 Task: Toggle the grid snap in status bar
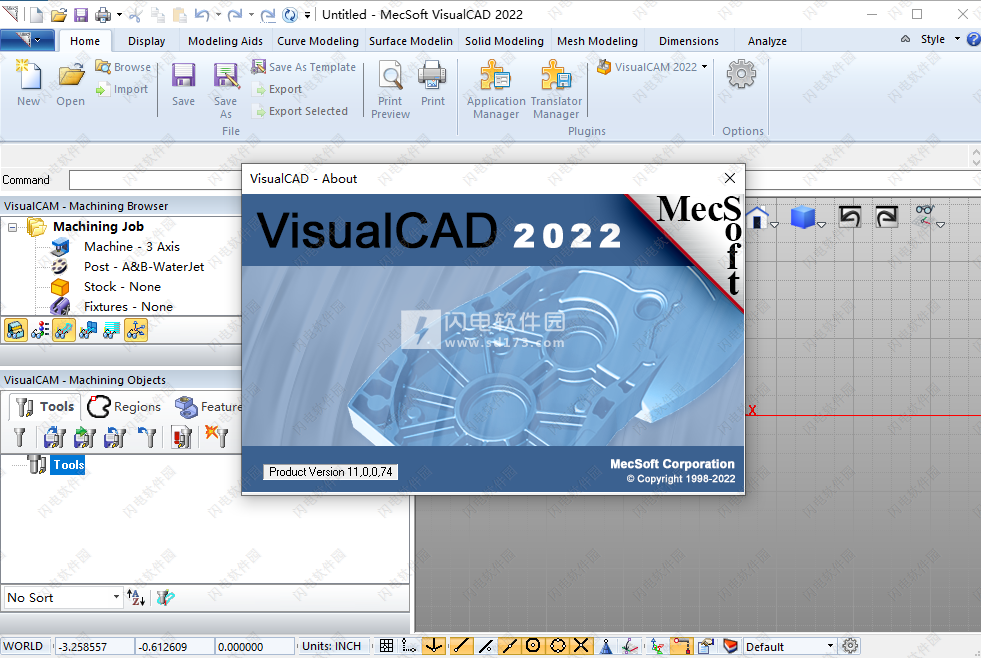click(x=387, y=645)
